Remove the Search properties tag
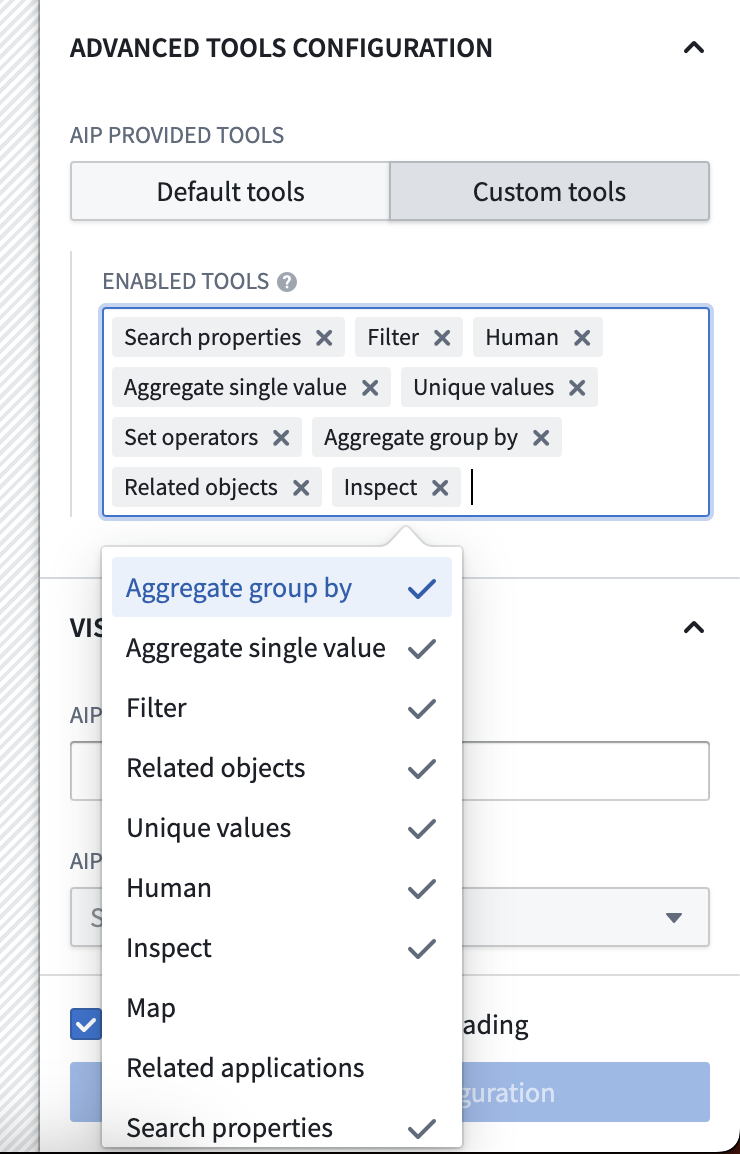The height and width of the screenshot is (1154, 740). (x=323, y=338)
